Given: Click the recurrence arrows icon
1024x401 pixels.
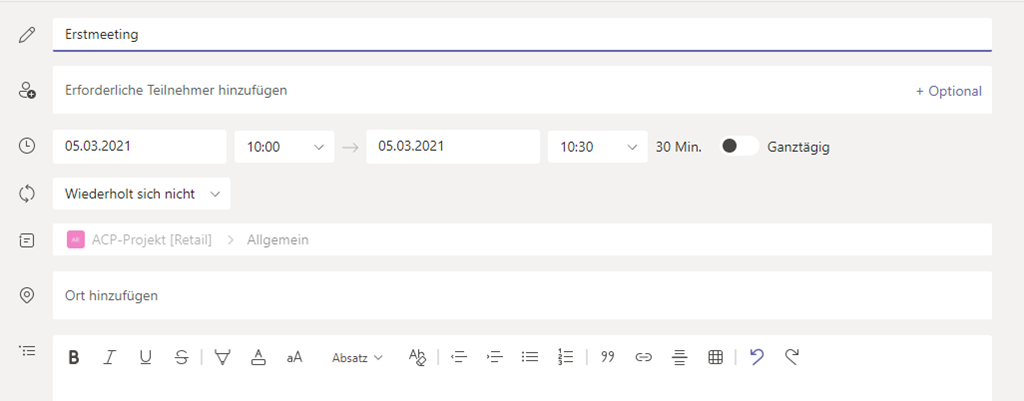Looking at the screenshot, I should (27, 194).
